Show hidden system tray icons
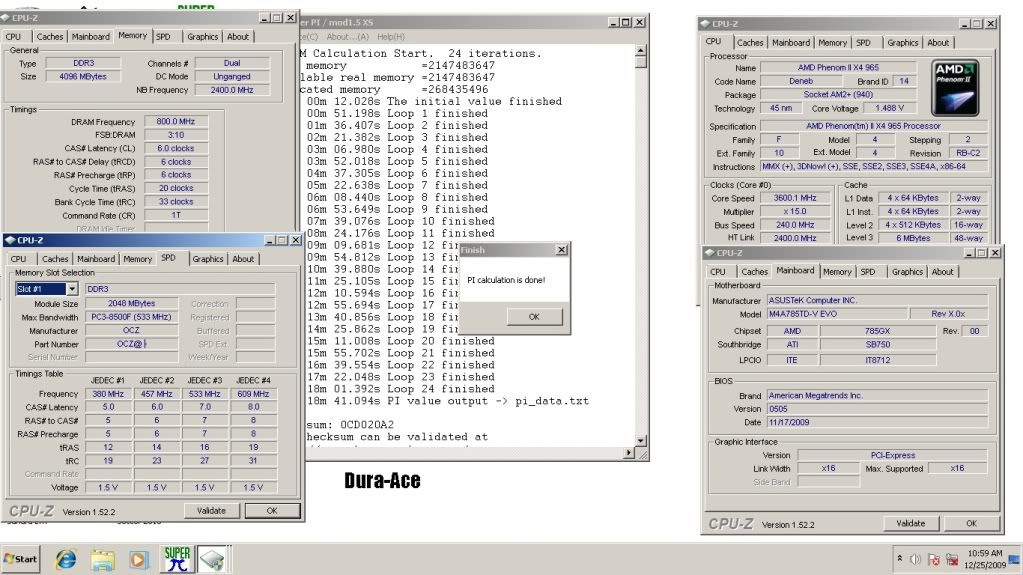The image size is (1023, 575). click(899, 559)
